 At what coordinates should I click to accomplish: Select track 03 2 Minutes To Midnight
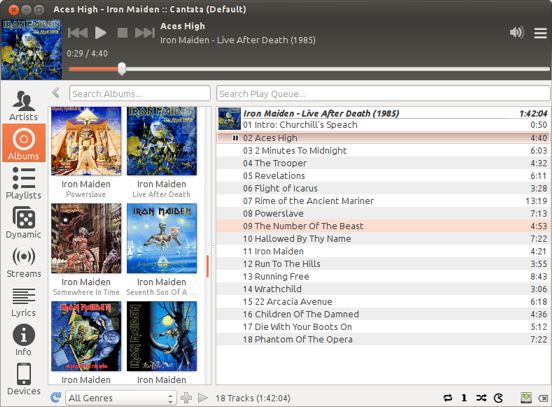coord(383,150)
